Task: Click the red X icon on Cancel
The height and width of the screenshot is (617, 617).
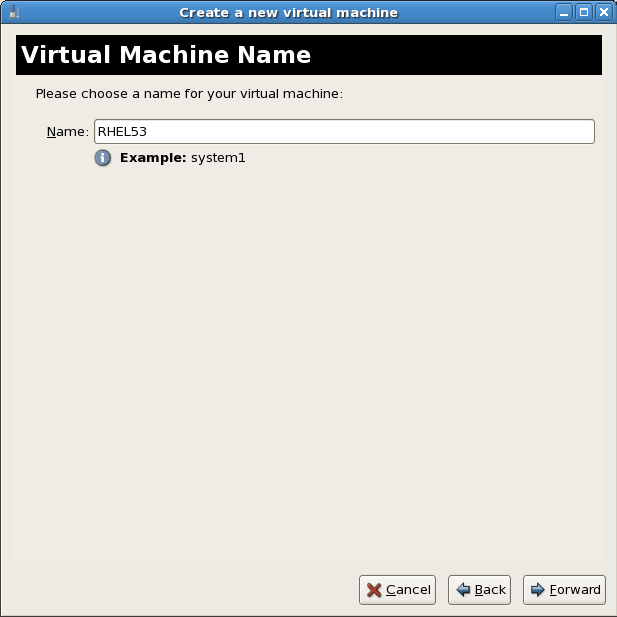Action: [374, 590]
